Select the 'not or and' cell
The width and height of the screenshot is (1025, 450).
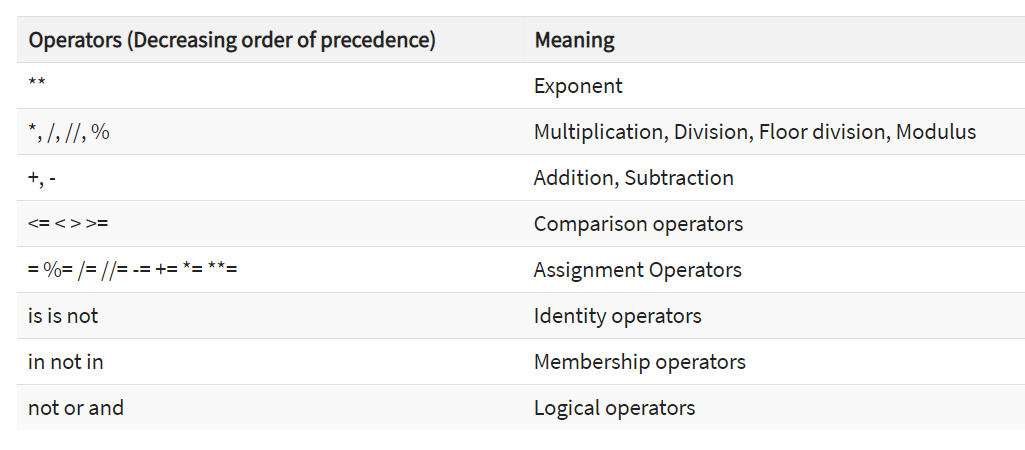(x=76, y=408)
